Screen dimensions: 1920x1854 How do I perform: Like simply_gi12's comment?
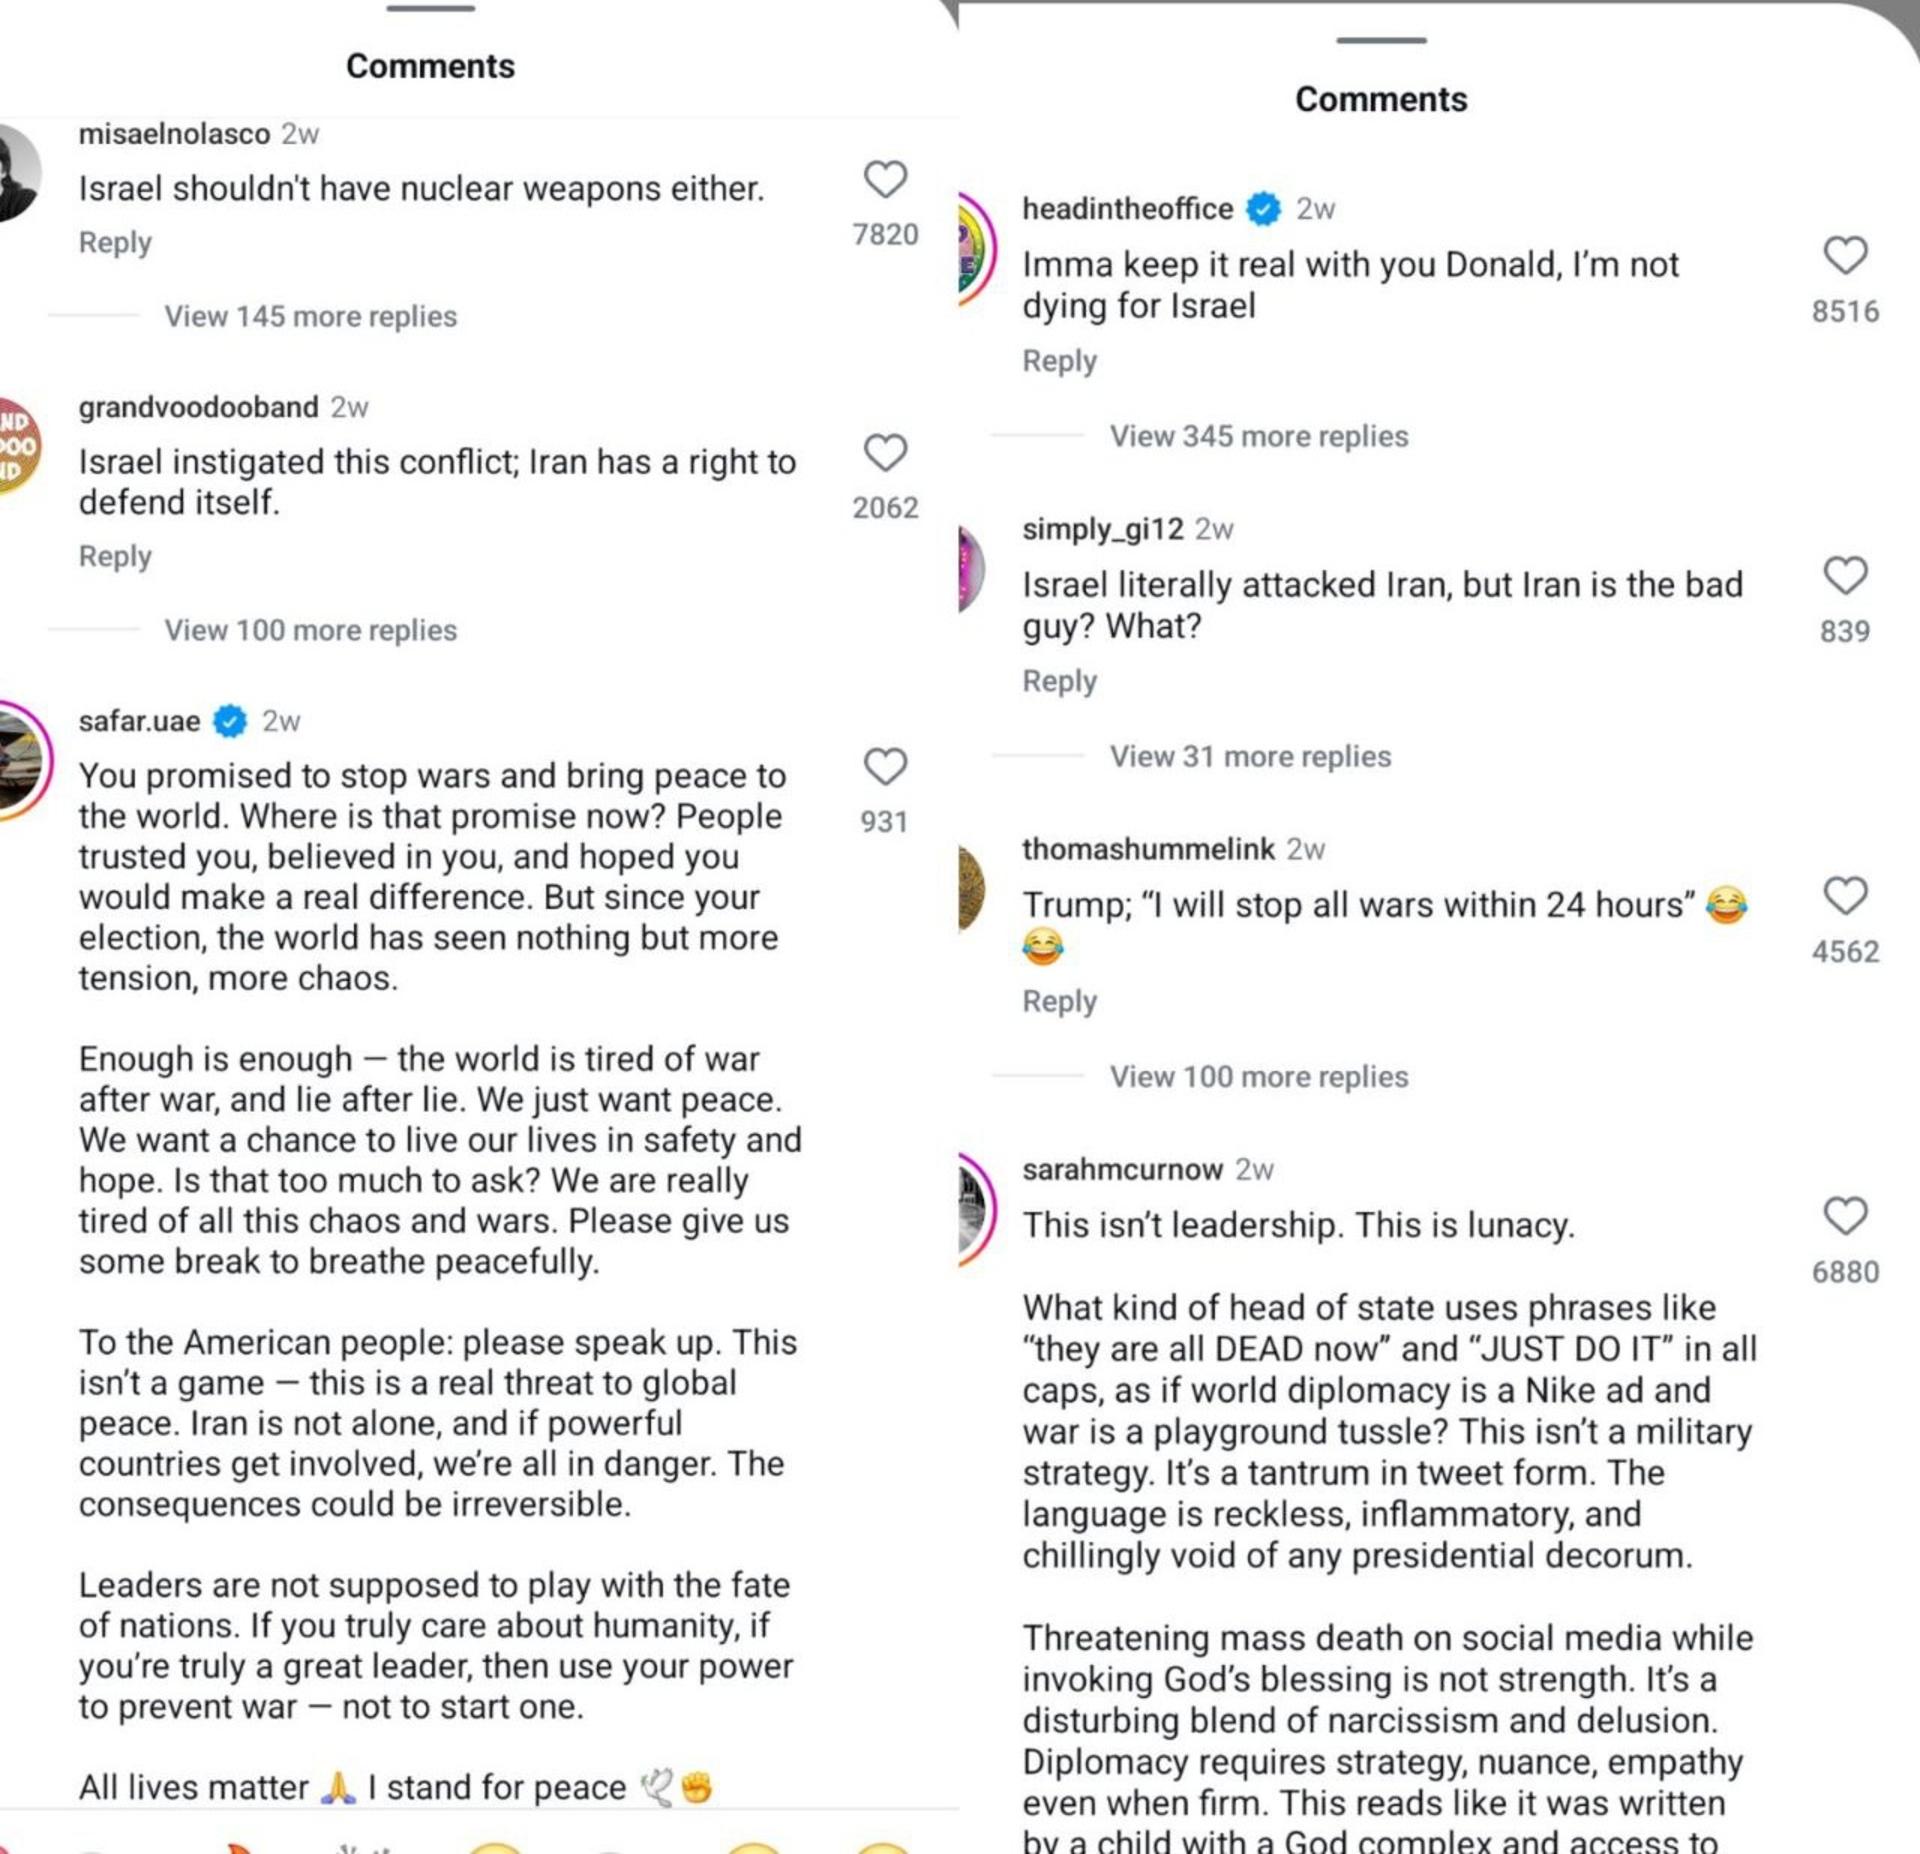click(x=1845, y=576)
